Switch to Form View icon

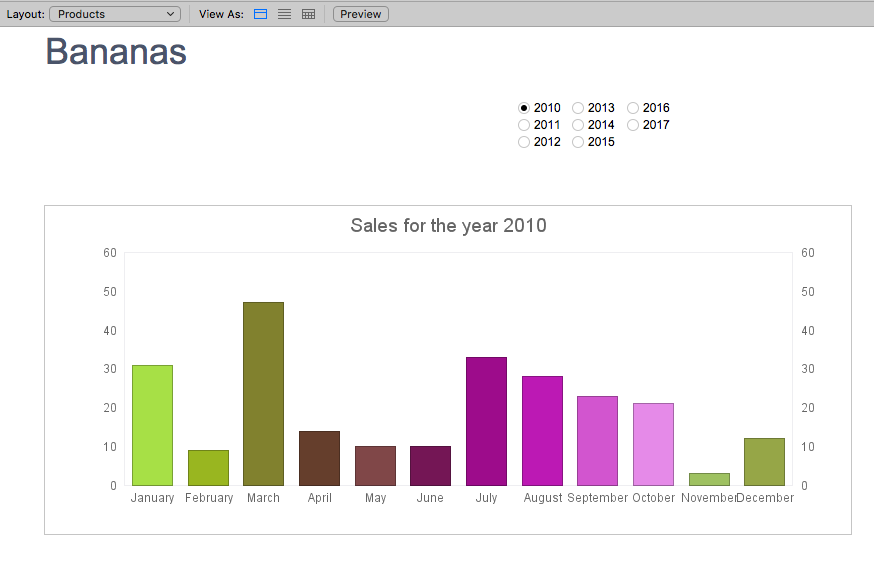coord(260,14)
